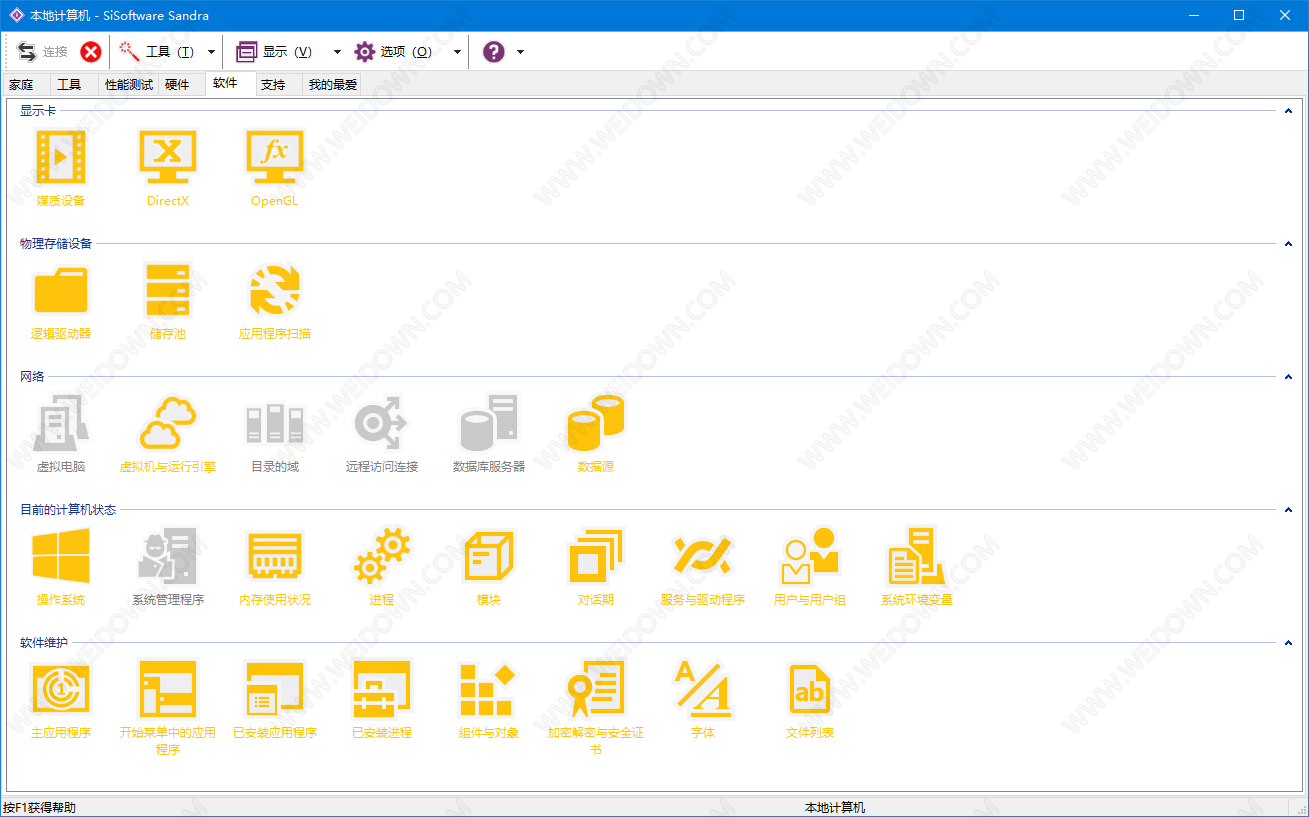Switch to the 性能测试 tab

[129, 85]
